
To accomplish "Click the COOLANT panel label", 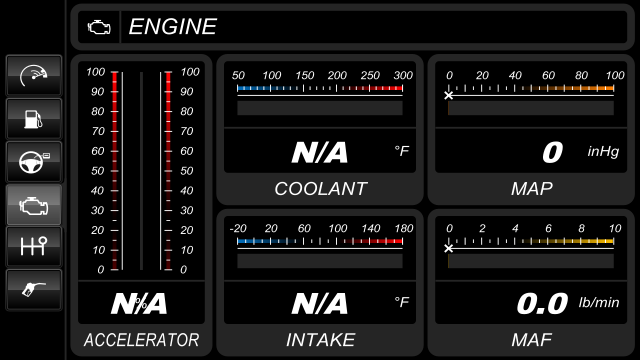I will click(x=320, y=189).
